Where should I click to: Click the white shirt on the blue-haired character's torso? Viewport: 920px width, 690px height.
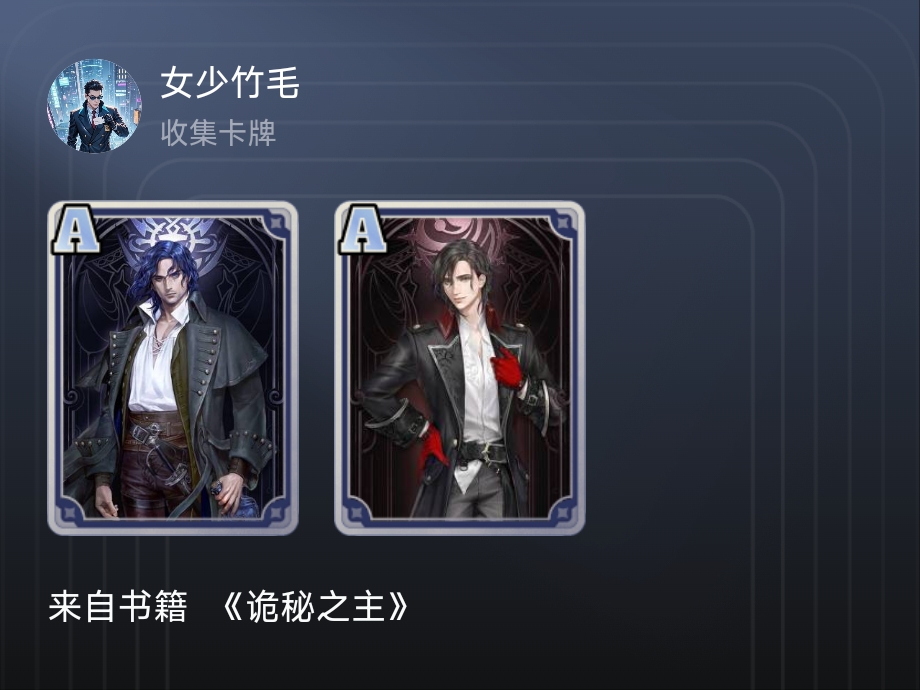[154, 370]
